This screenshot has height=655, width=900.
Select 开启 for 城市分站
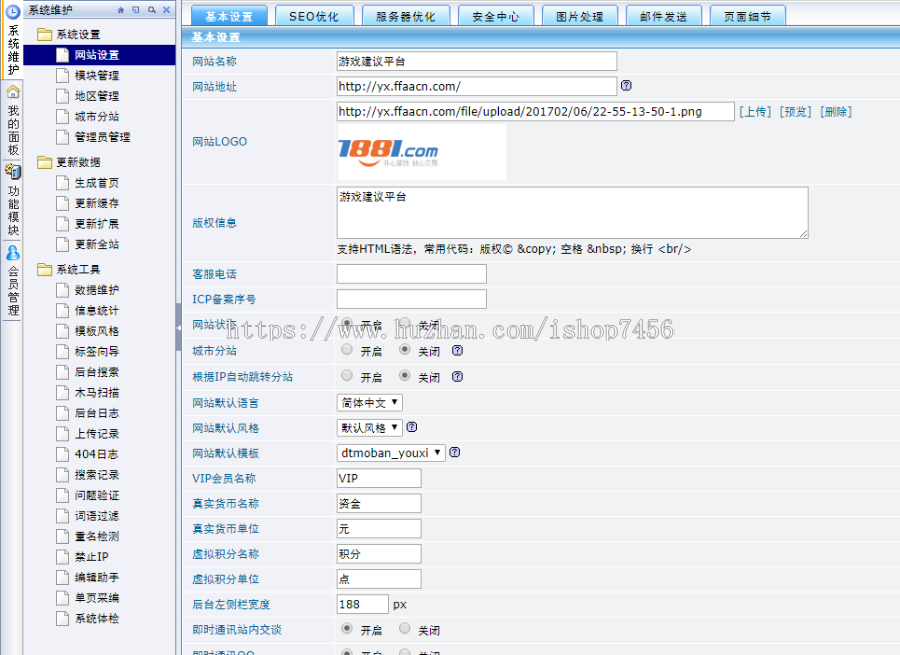point(347,349)
